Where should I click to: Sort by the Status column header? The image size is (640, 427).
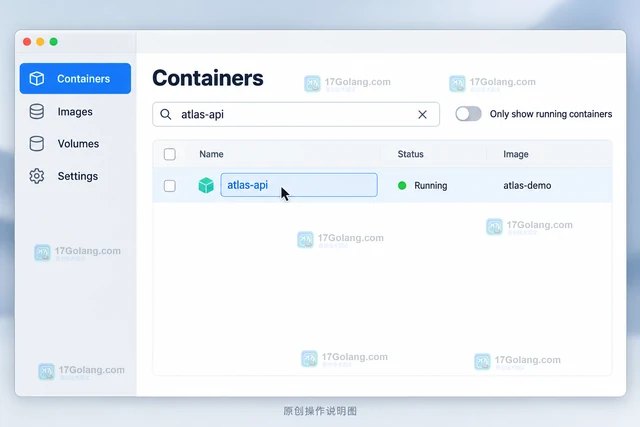point(410,154)
